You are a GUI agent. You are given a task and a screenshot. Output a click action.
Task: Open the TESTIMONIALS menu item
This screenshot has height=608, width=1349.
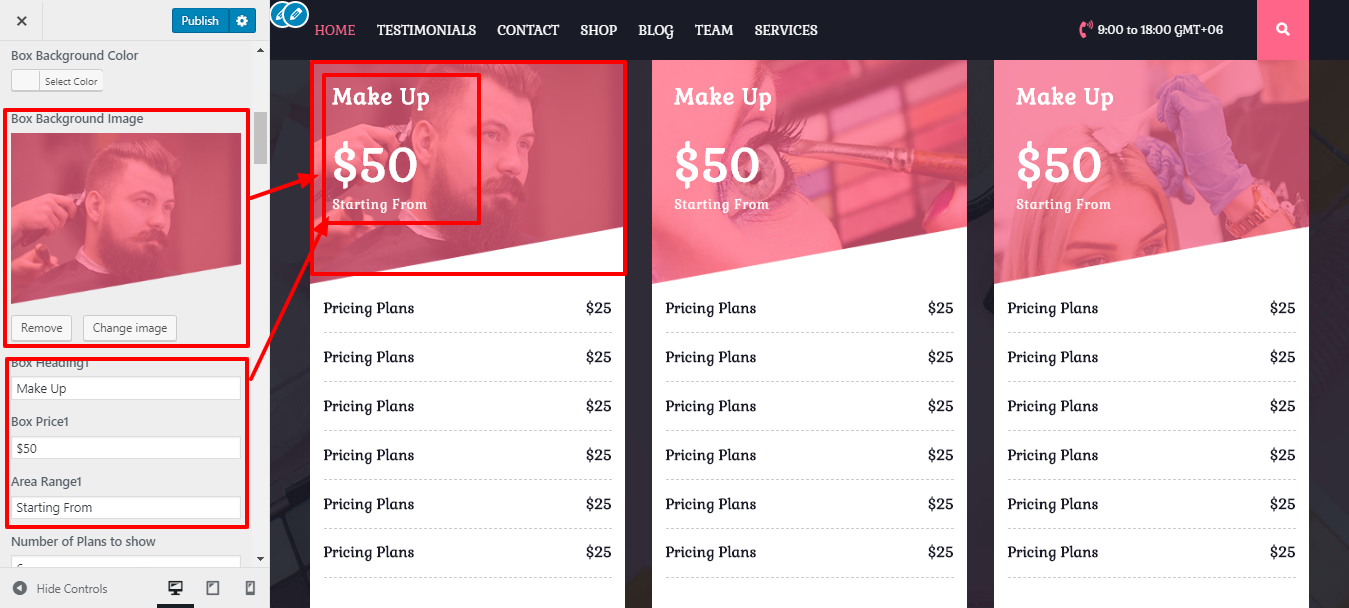point(426,30)
